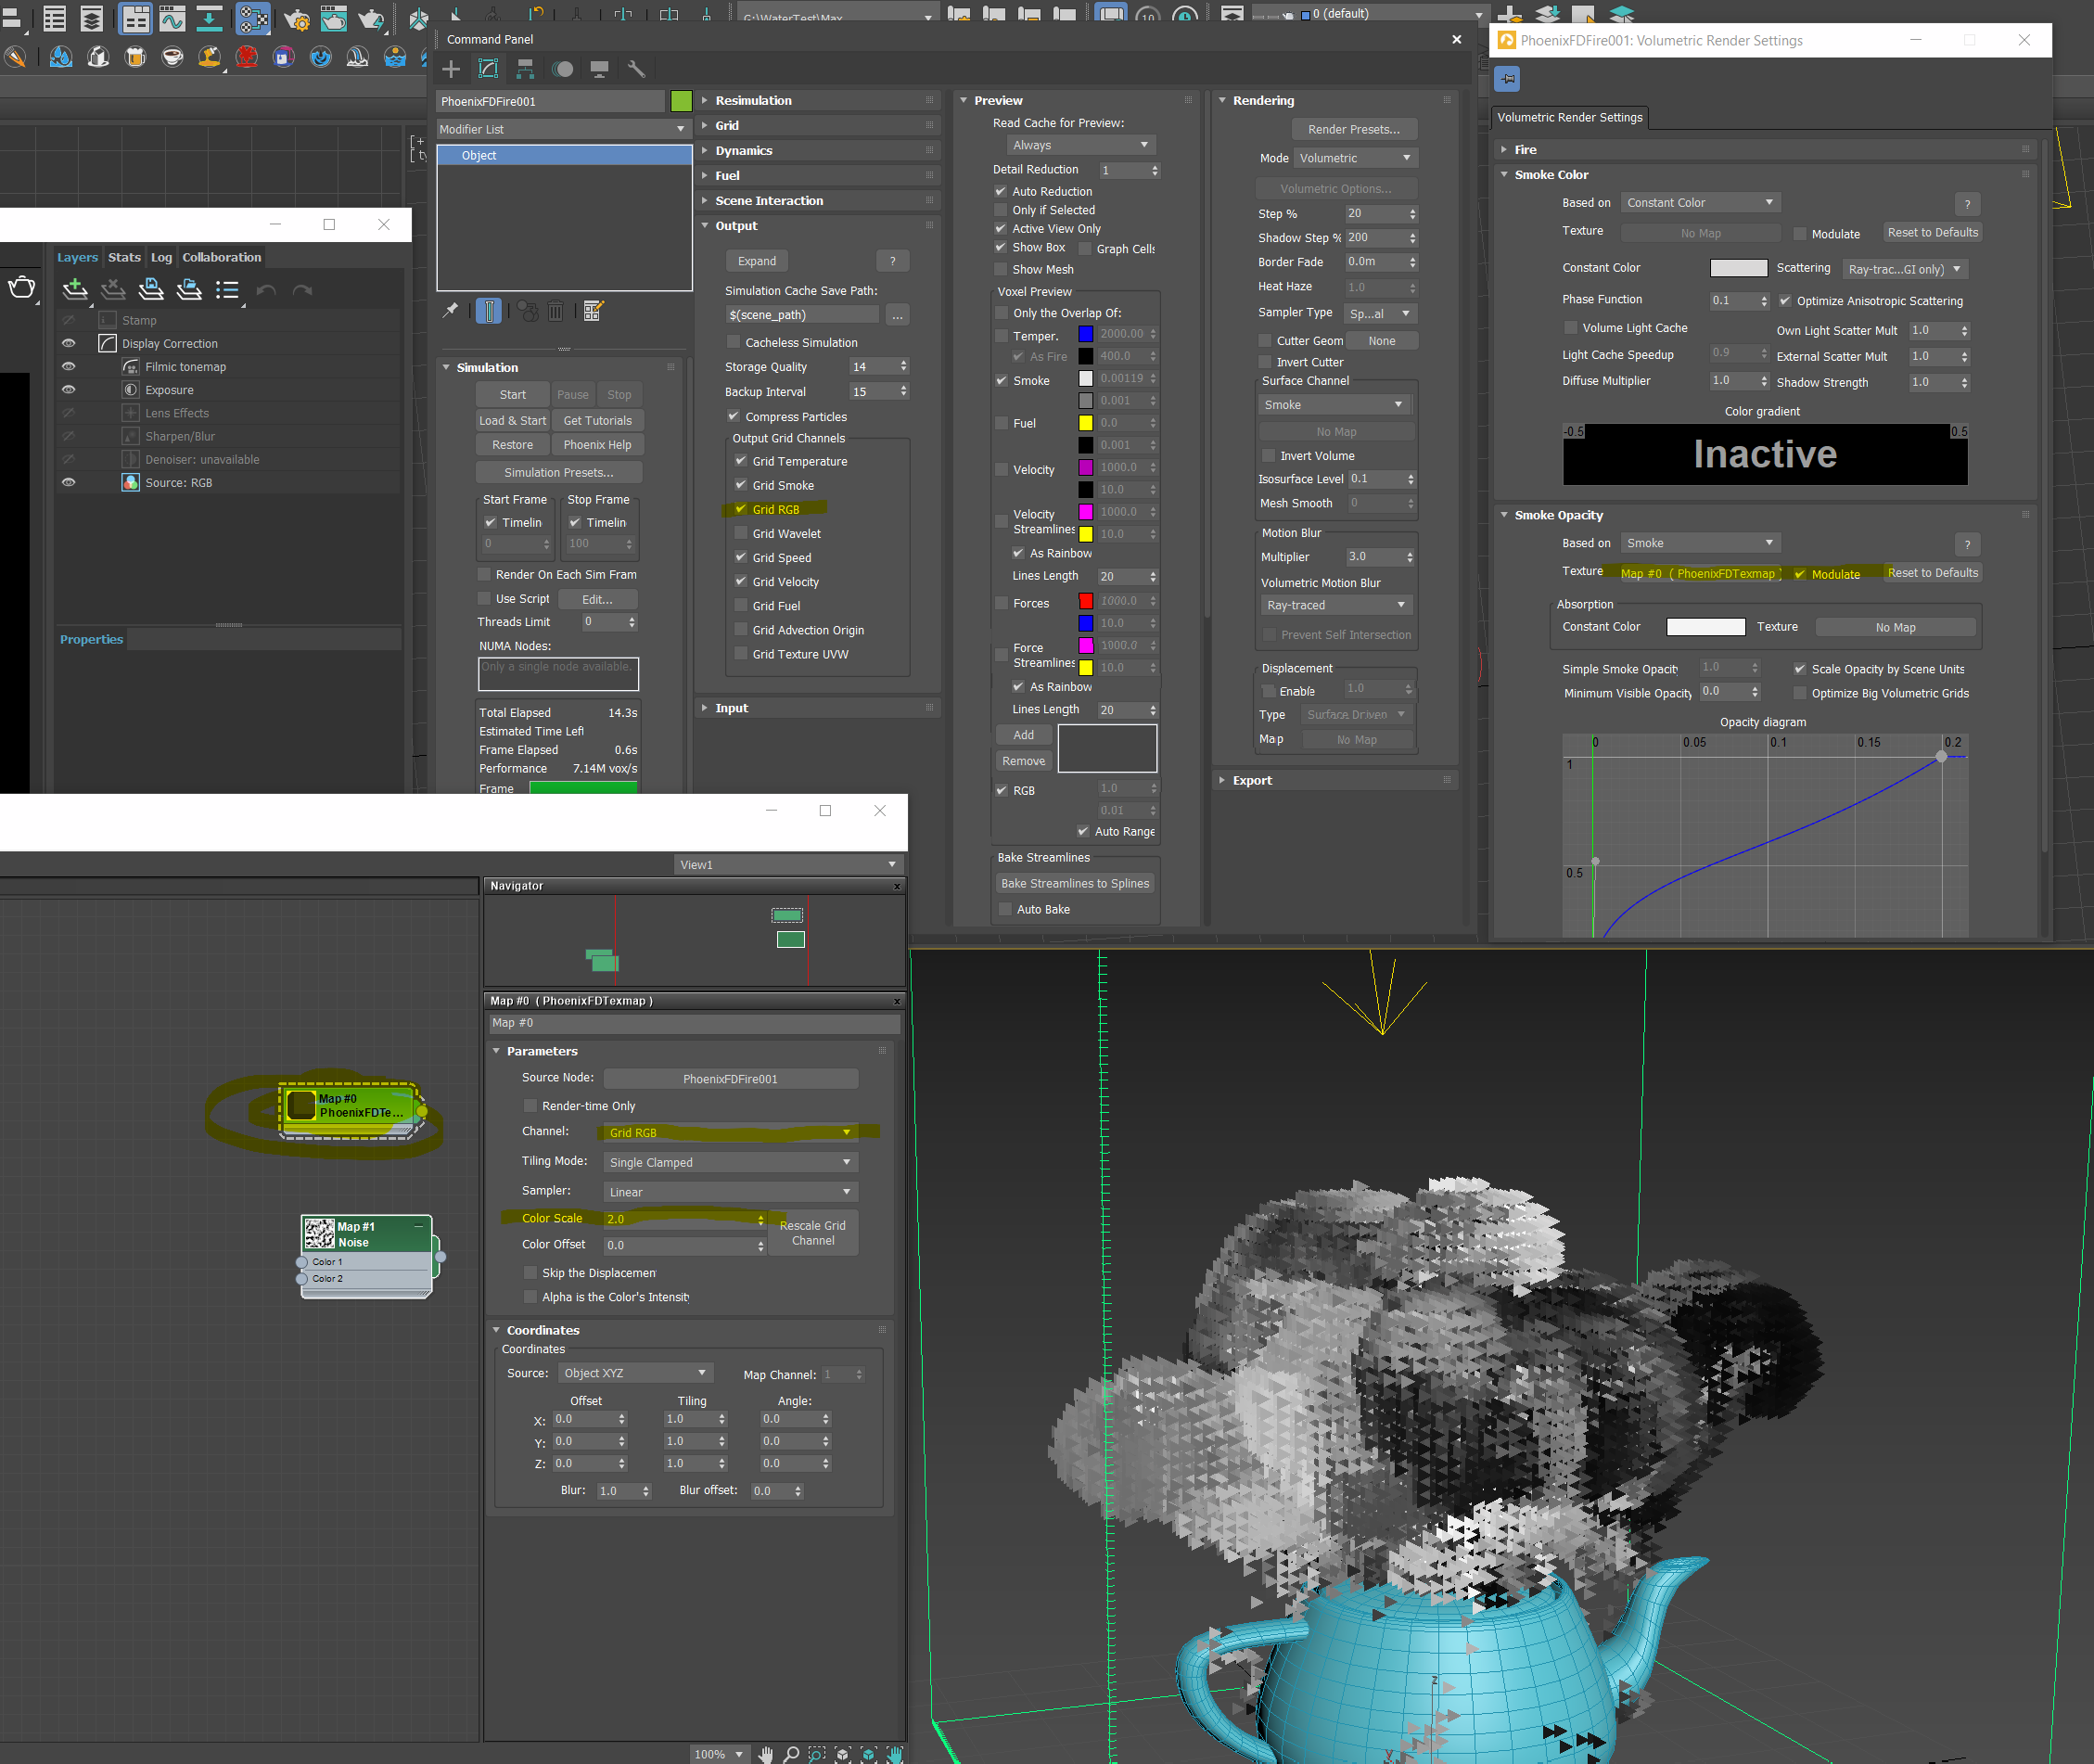Click the Phoenix beer mug preset icon
The width and height of the screenshot is (2094, 1764).
(x=135, y=57)
